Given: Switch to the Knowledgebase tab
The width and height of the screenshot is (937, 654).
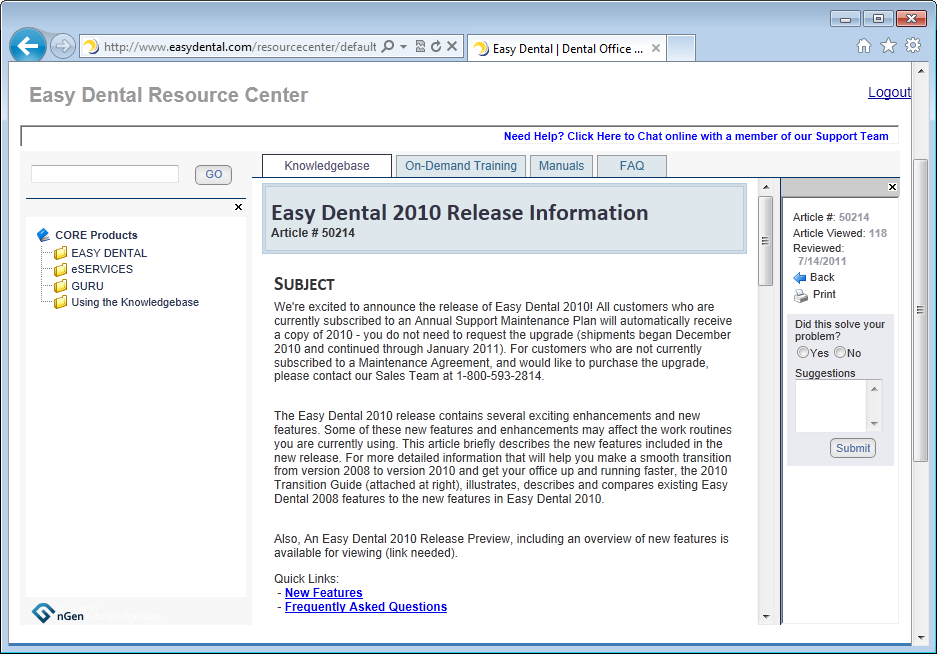Looking at the screenshot, I should (327, 166).
